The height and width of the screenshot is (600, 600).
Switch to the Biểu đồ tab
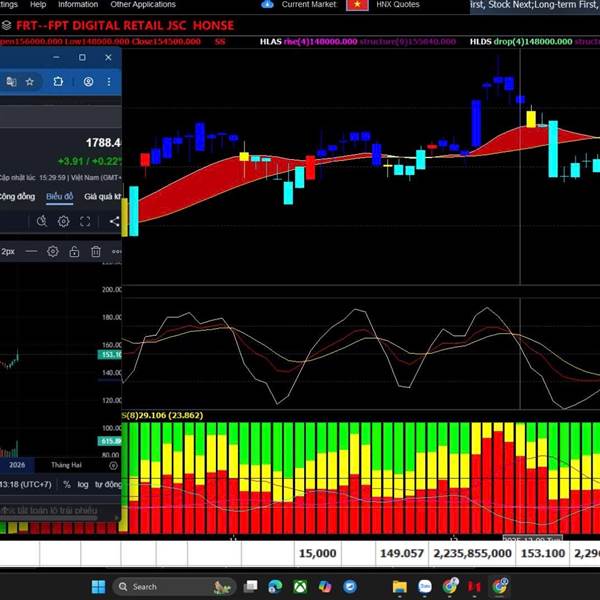click(60, 196)
